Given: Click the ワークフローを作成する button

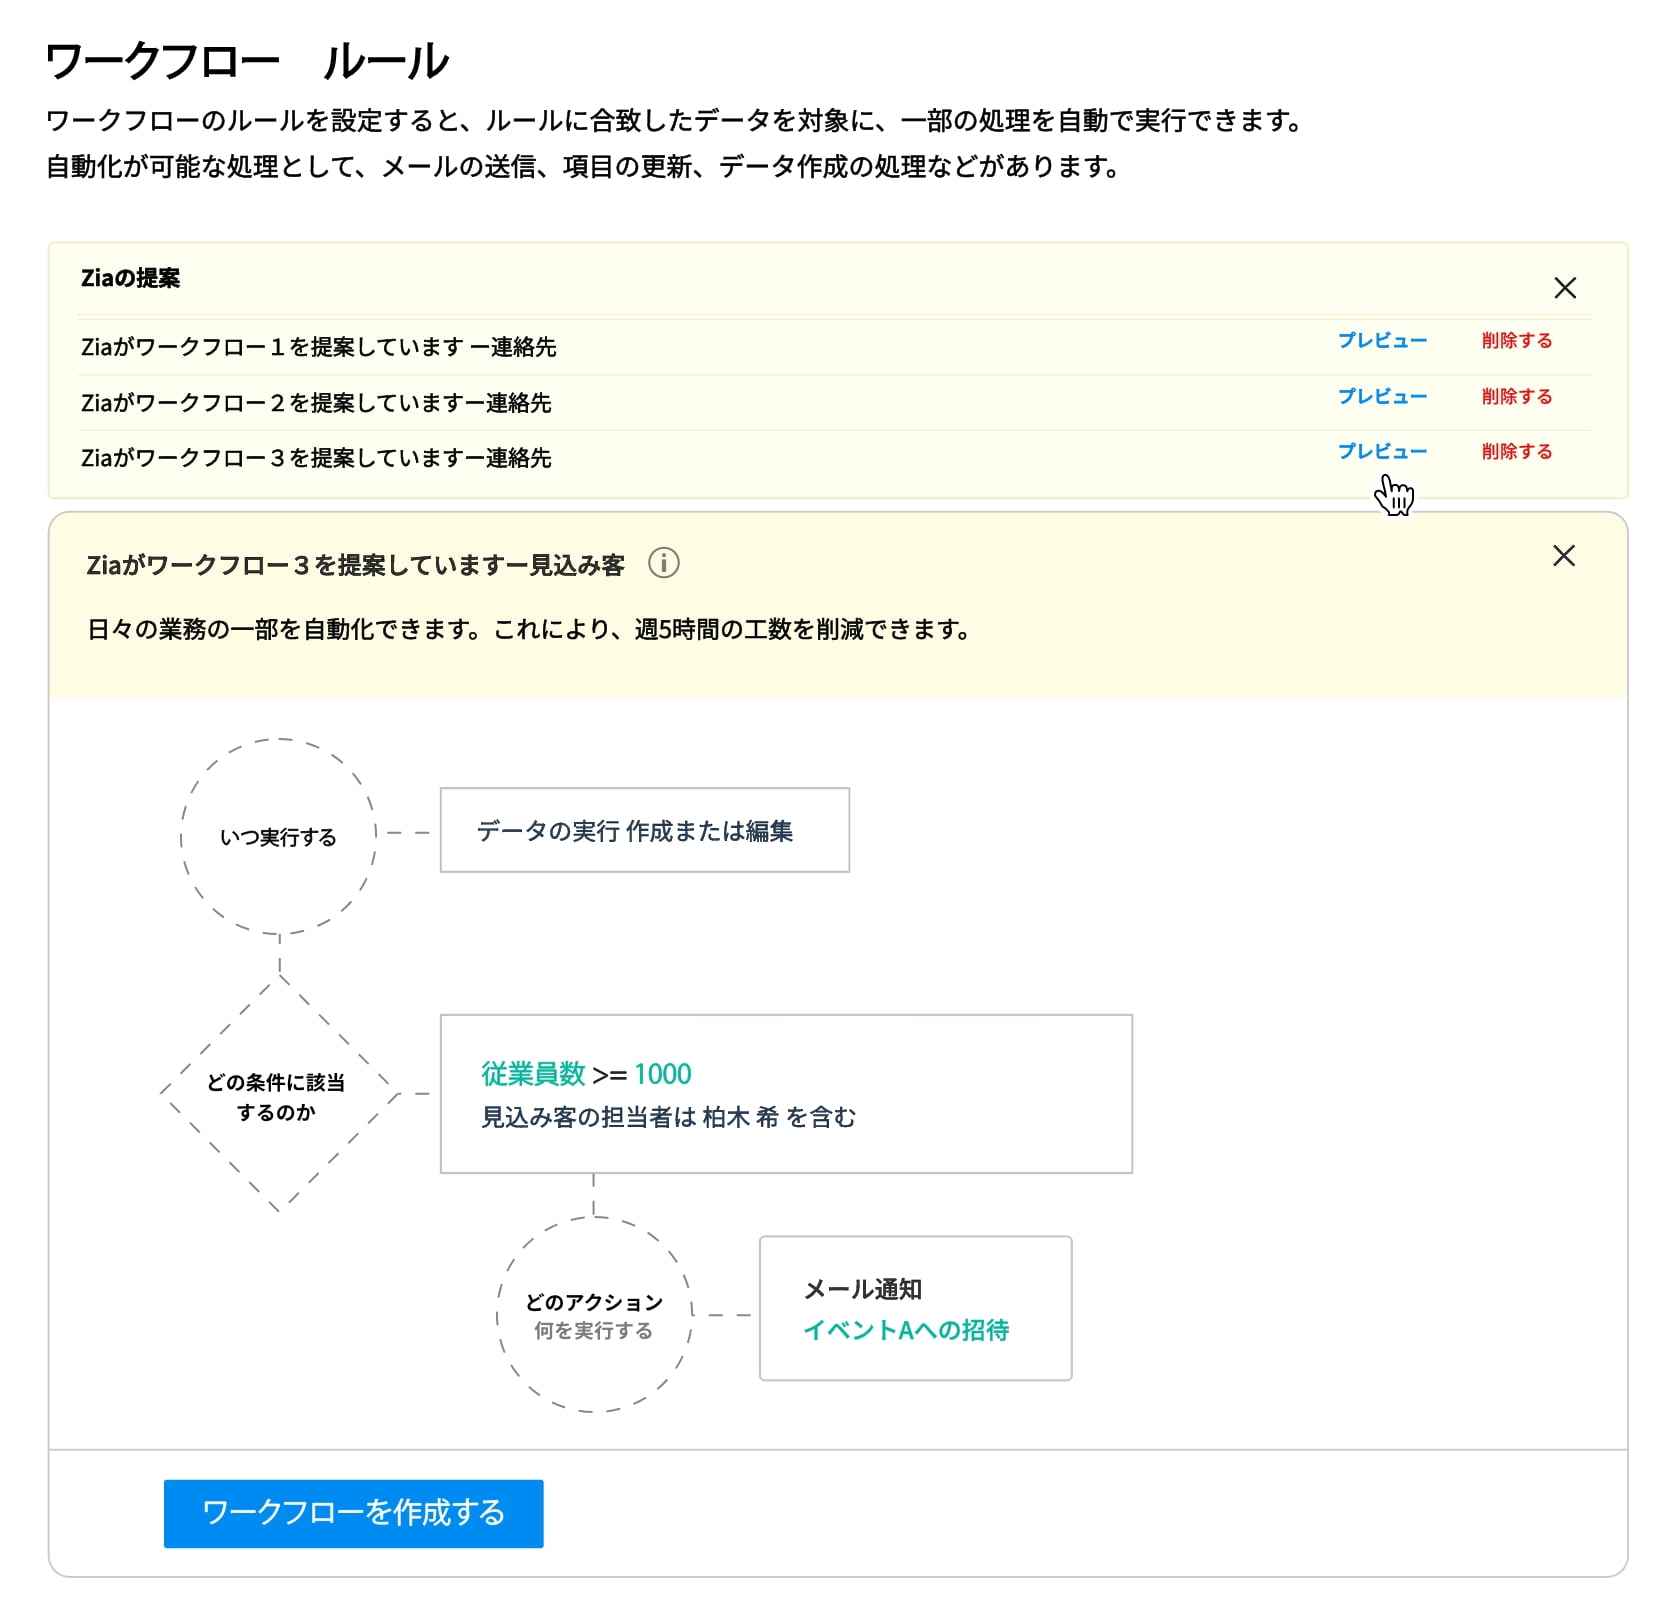Looking at the screenshot, I should [354, 1513].
